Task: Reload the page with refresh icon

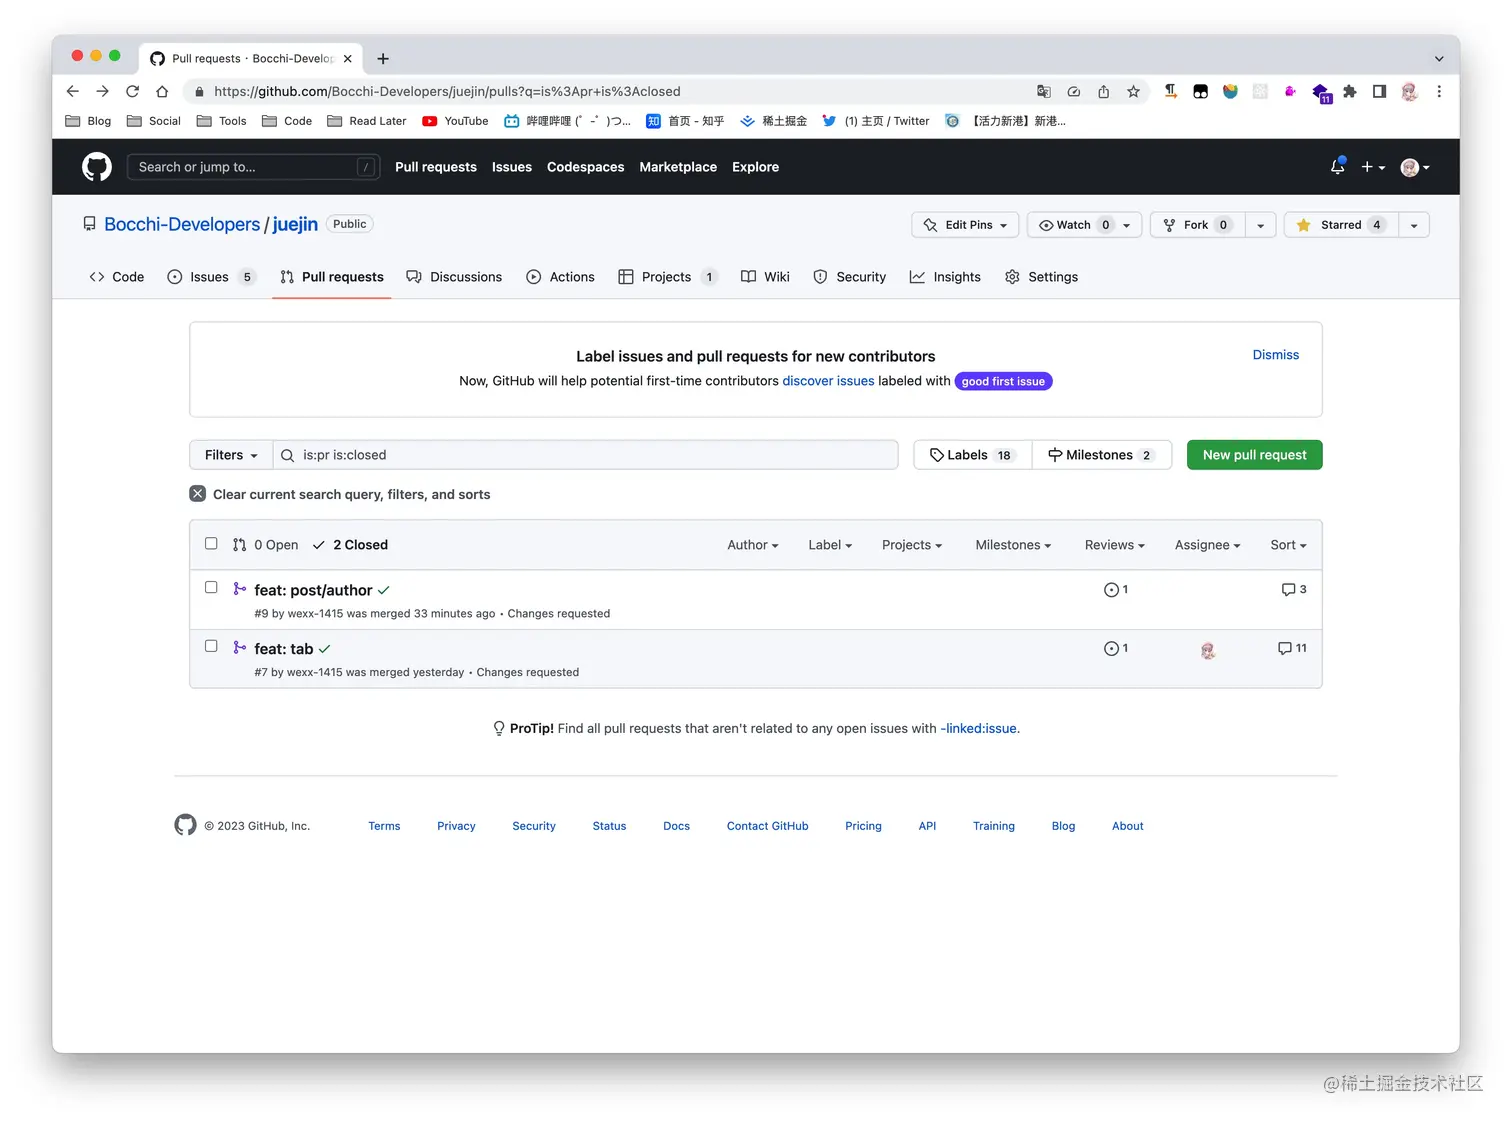Action: [x=132, y=91]
